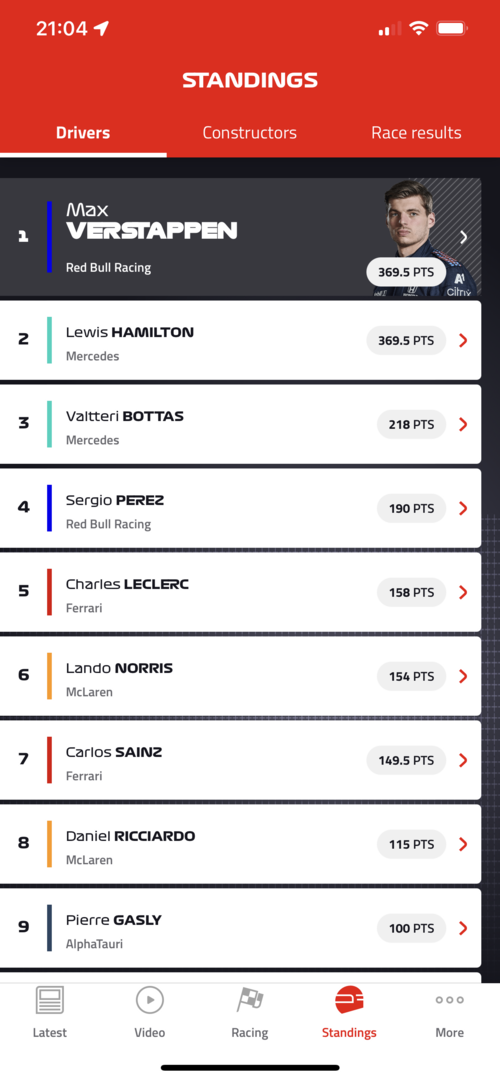Expand Pierre Gasly's red chevron
Image resolution: width=500 pixels, height=1080 pixels.
click(463, 928)
